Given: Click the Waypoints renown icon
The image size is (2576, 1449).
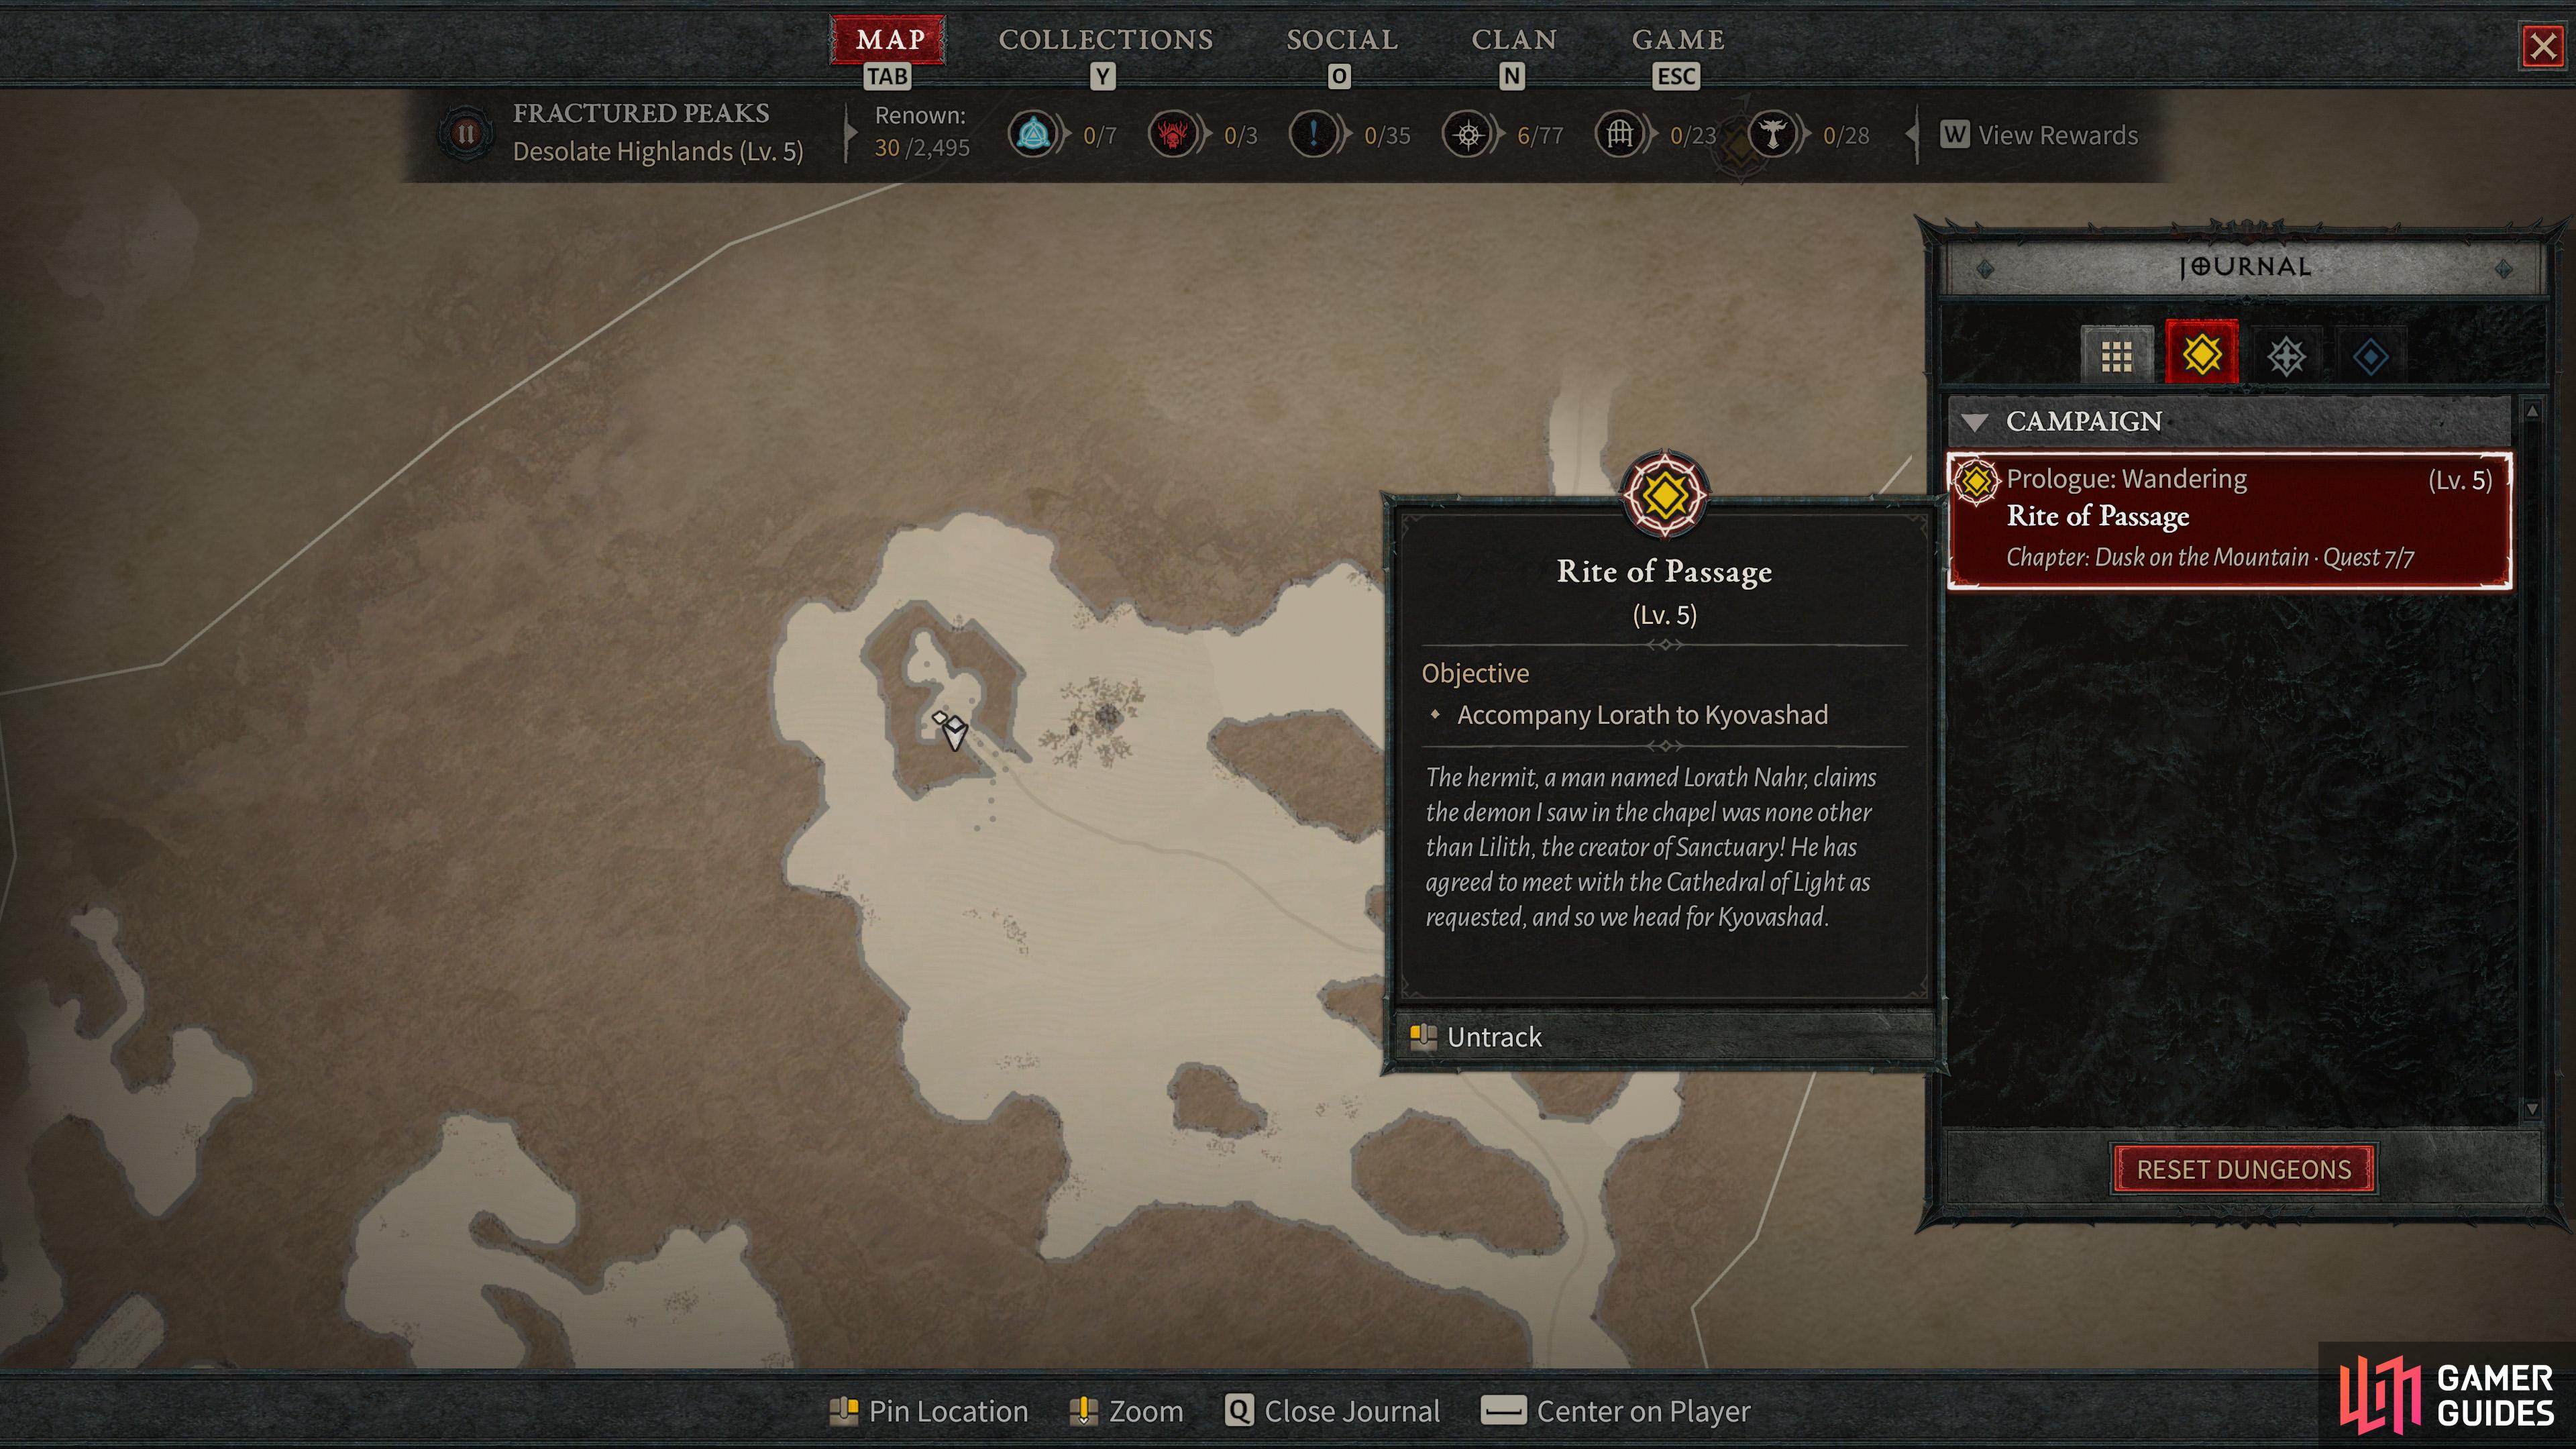Looking at the screenshot, I should 1033,134.
